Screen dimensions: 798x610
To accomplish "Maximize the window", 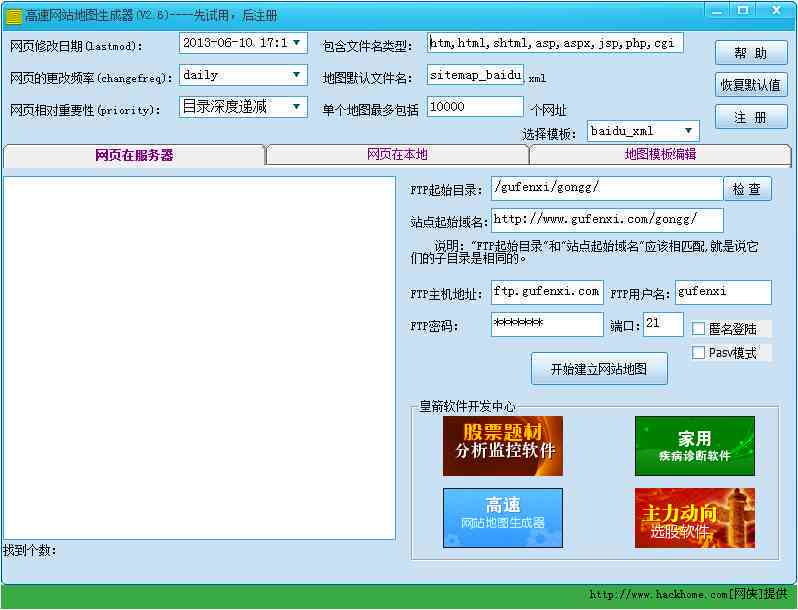I will (x=743, y=10).
